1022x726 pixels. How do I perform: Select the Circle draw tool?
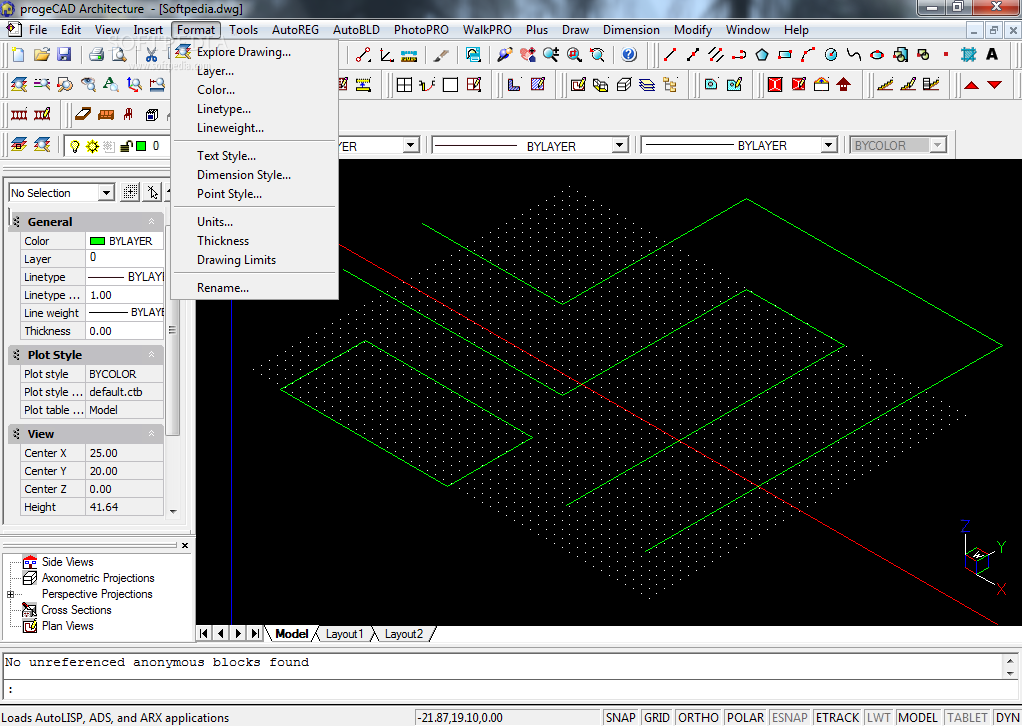pyautogui.click(x=831, y=55)
